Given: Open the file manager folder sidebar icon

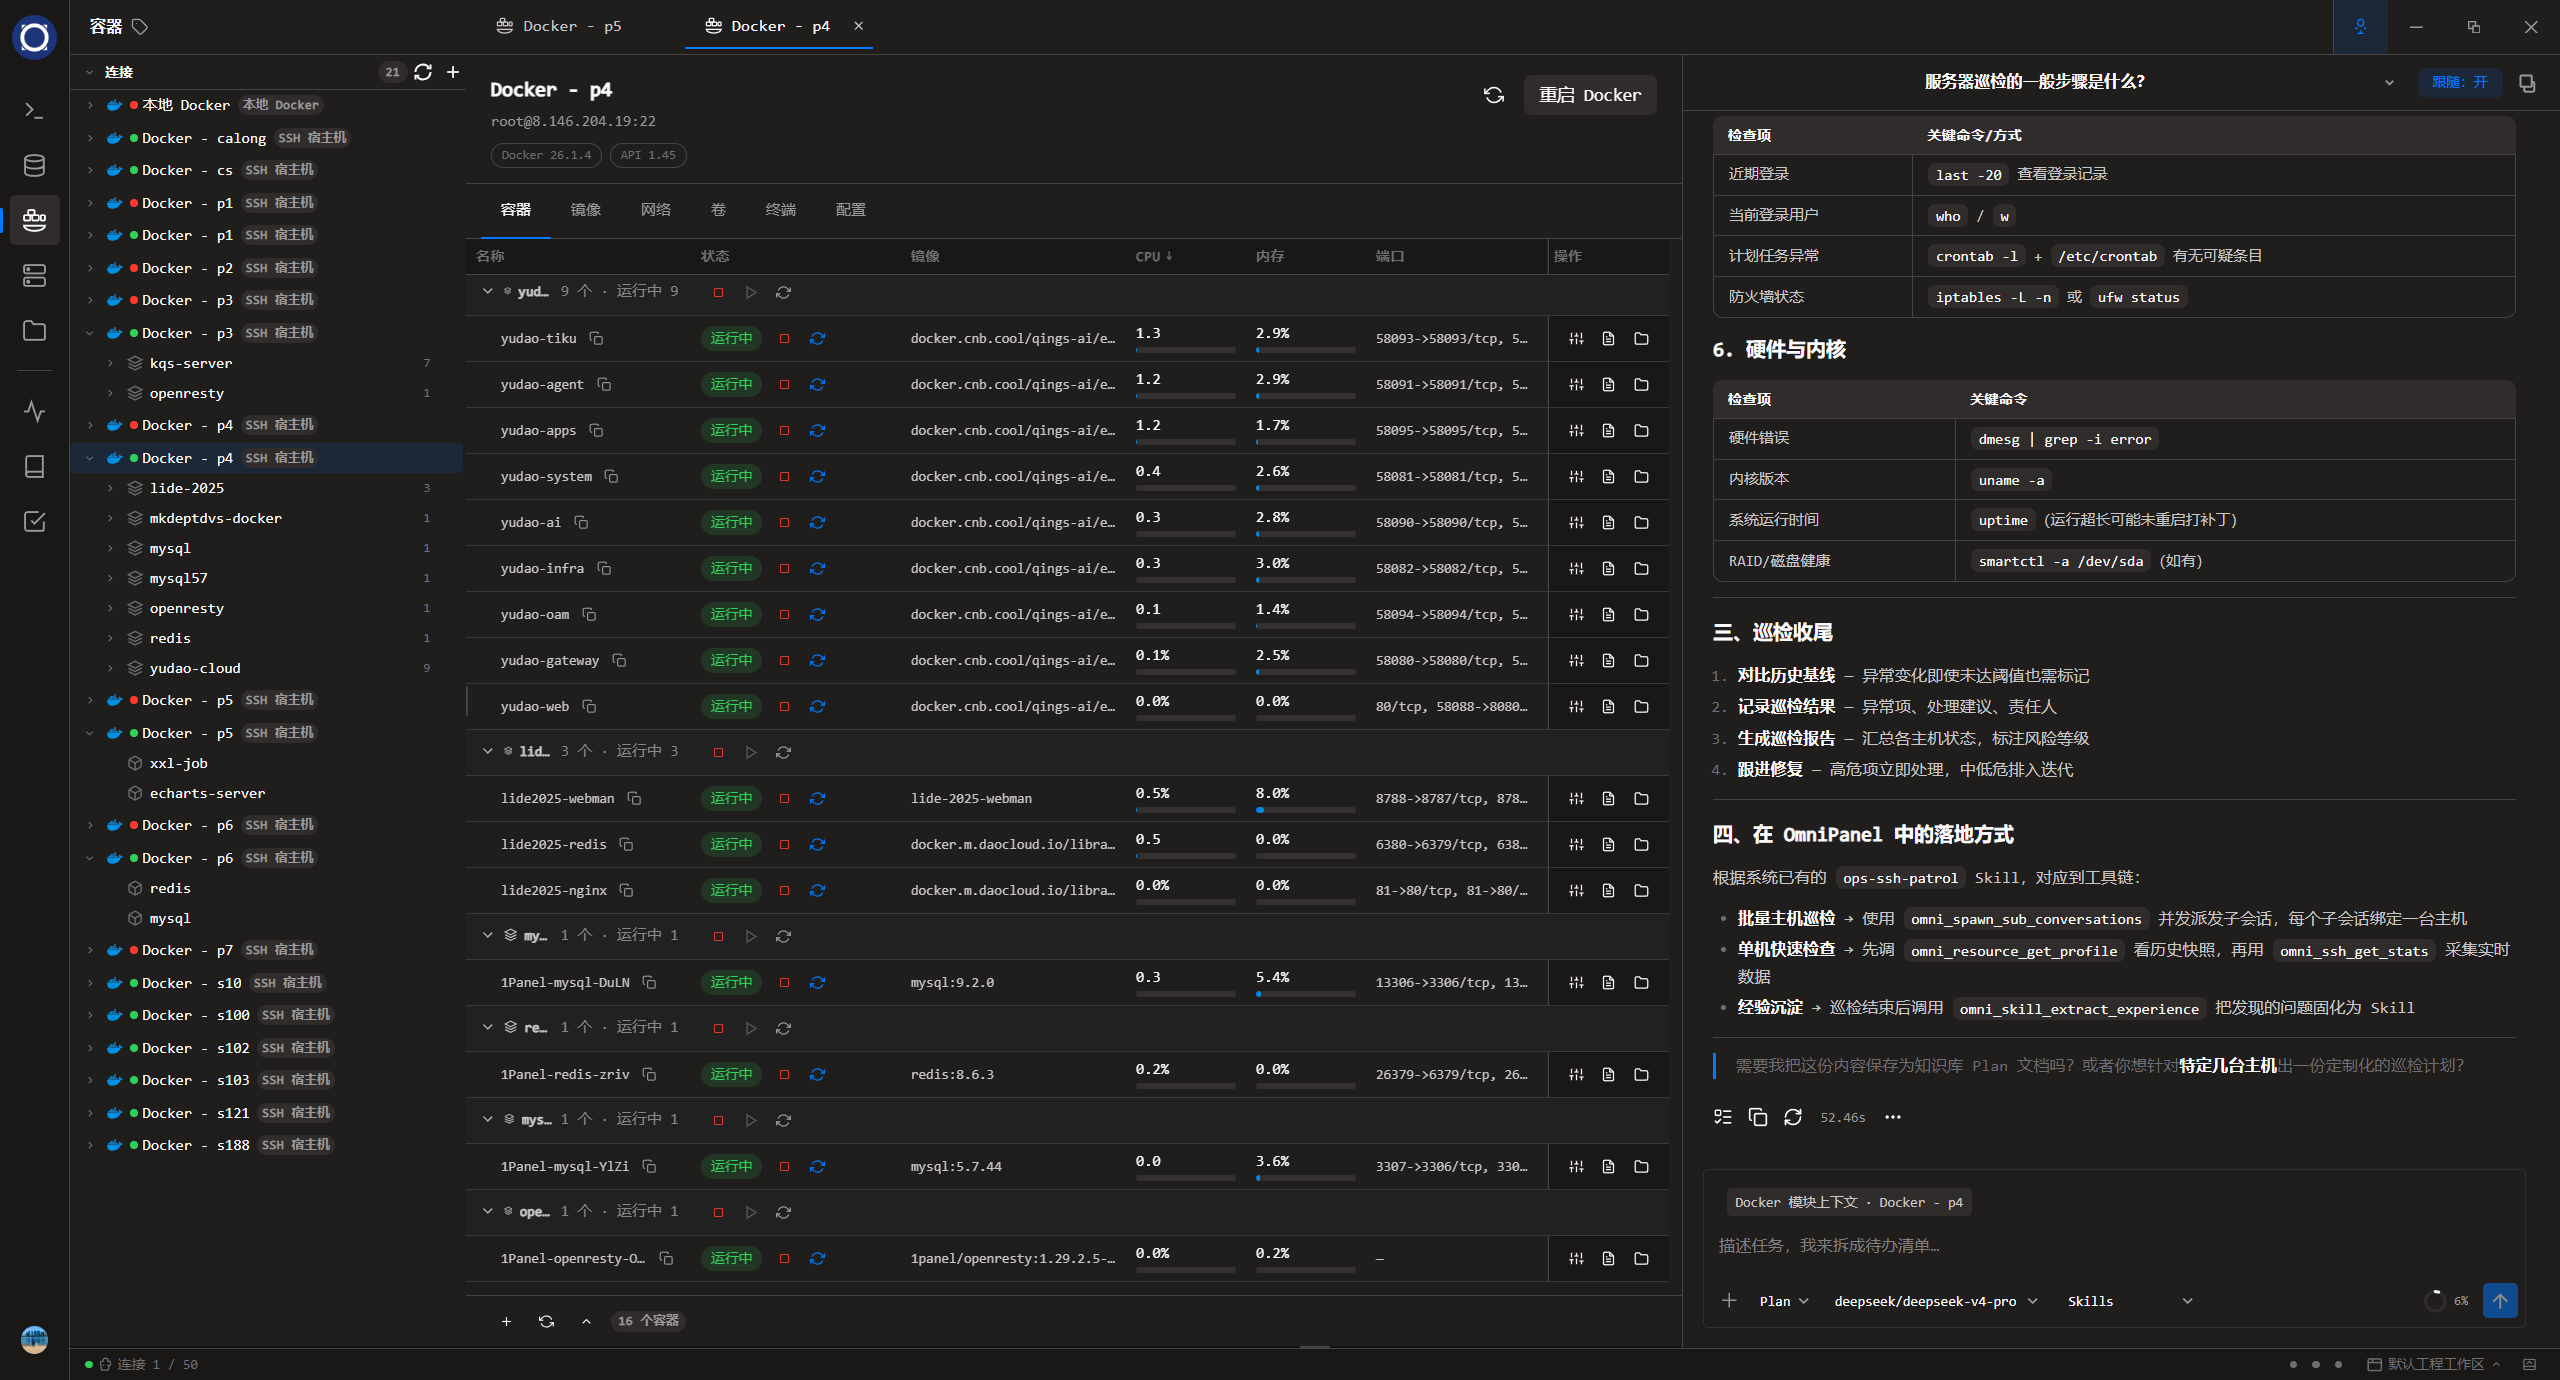Looking at the screenshot, I should 34,331.
